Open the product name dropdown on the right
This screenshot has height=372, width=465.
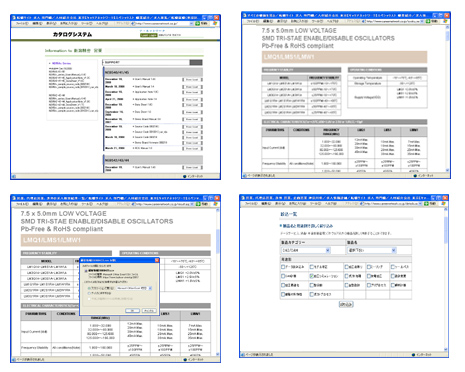pos(372,250)
